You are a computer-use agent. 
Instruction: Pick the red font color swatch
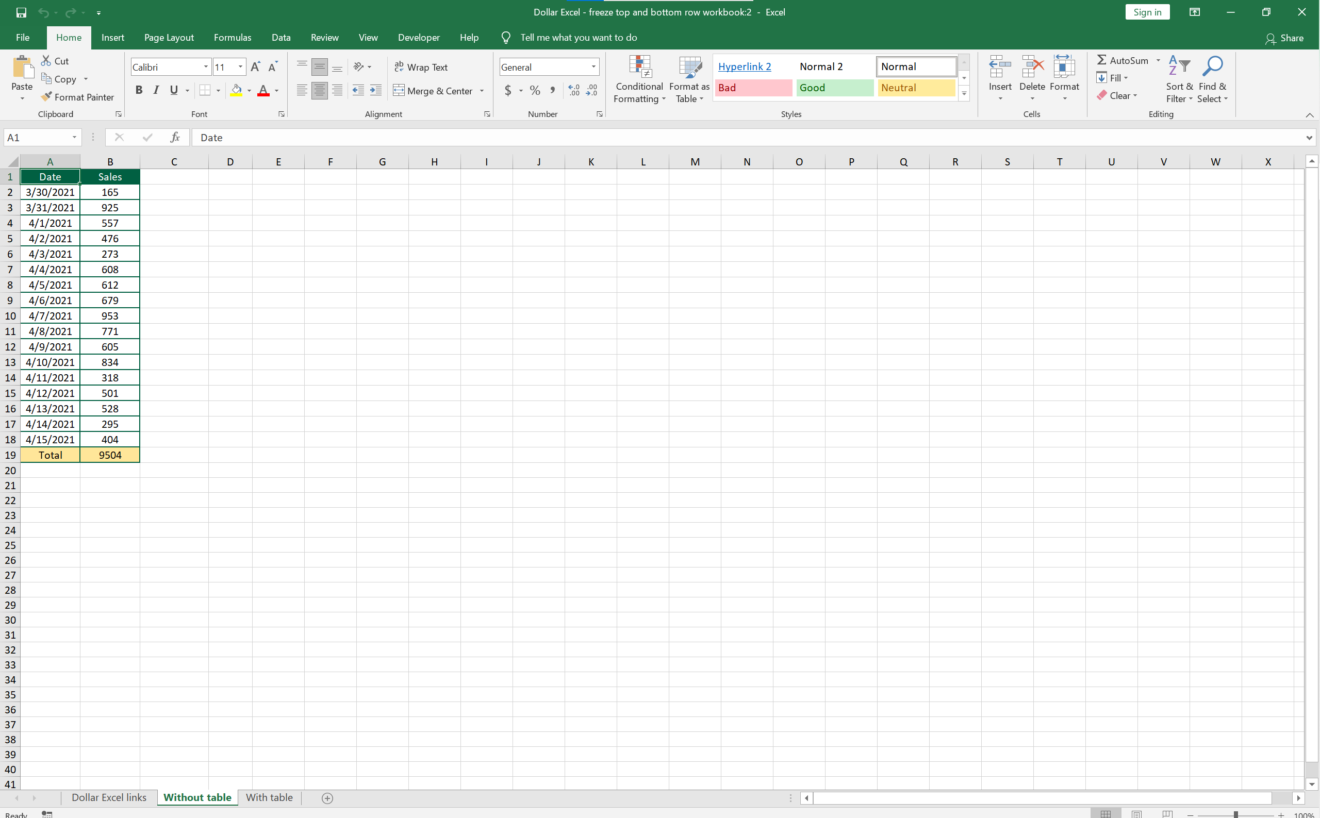[262, 89]
